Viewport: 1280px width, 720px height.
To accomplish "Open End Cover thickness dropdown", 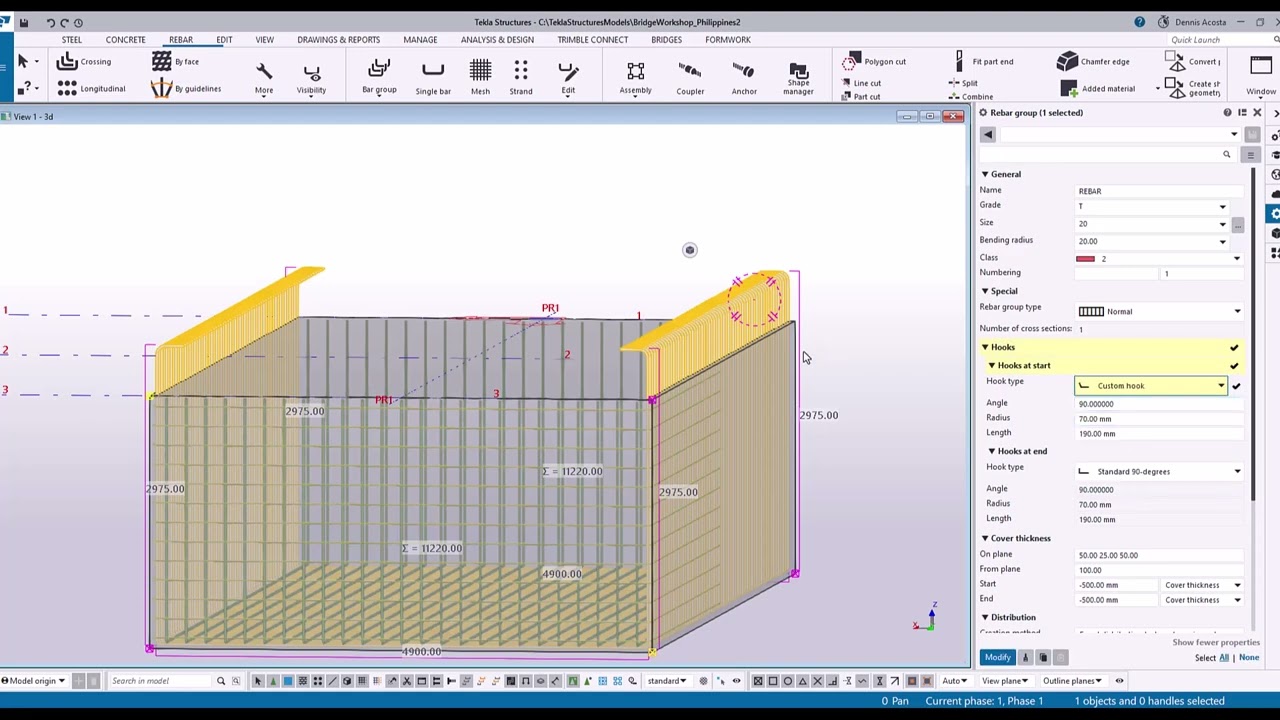I will (x=1237, y=601).
